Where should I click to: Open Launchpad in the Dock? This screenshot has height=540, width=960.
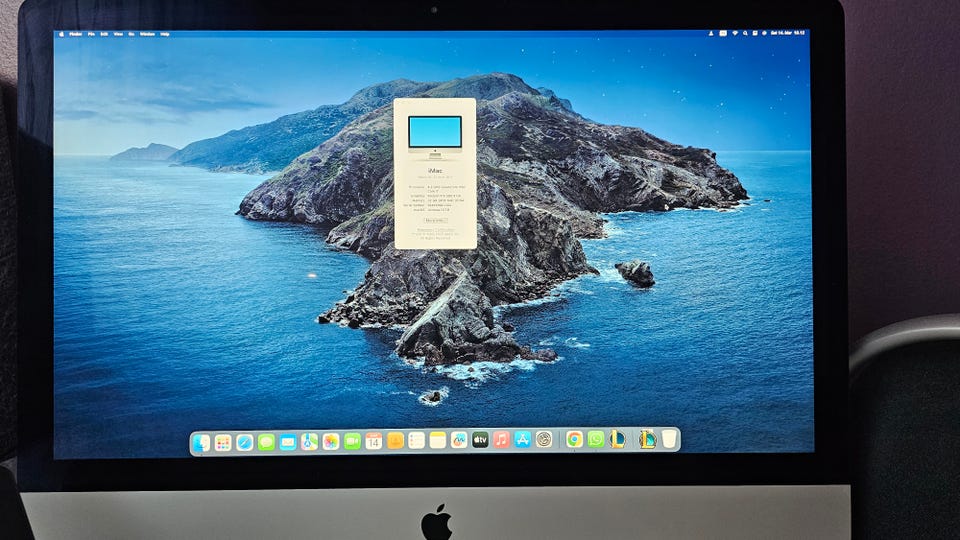223,442
